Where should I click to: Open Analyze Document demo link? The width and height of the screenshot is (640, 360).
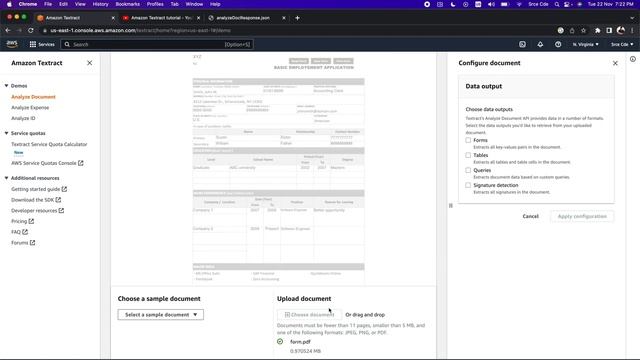click(x=33, y=97)
